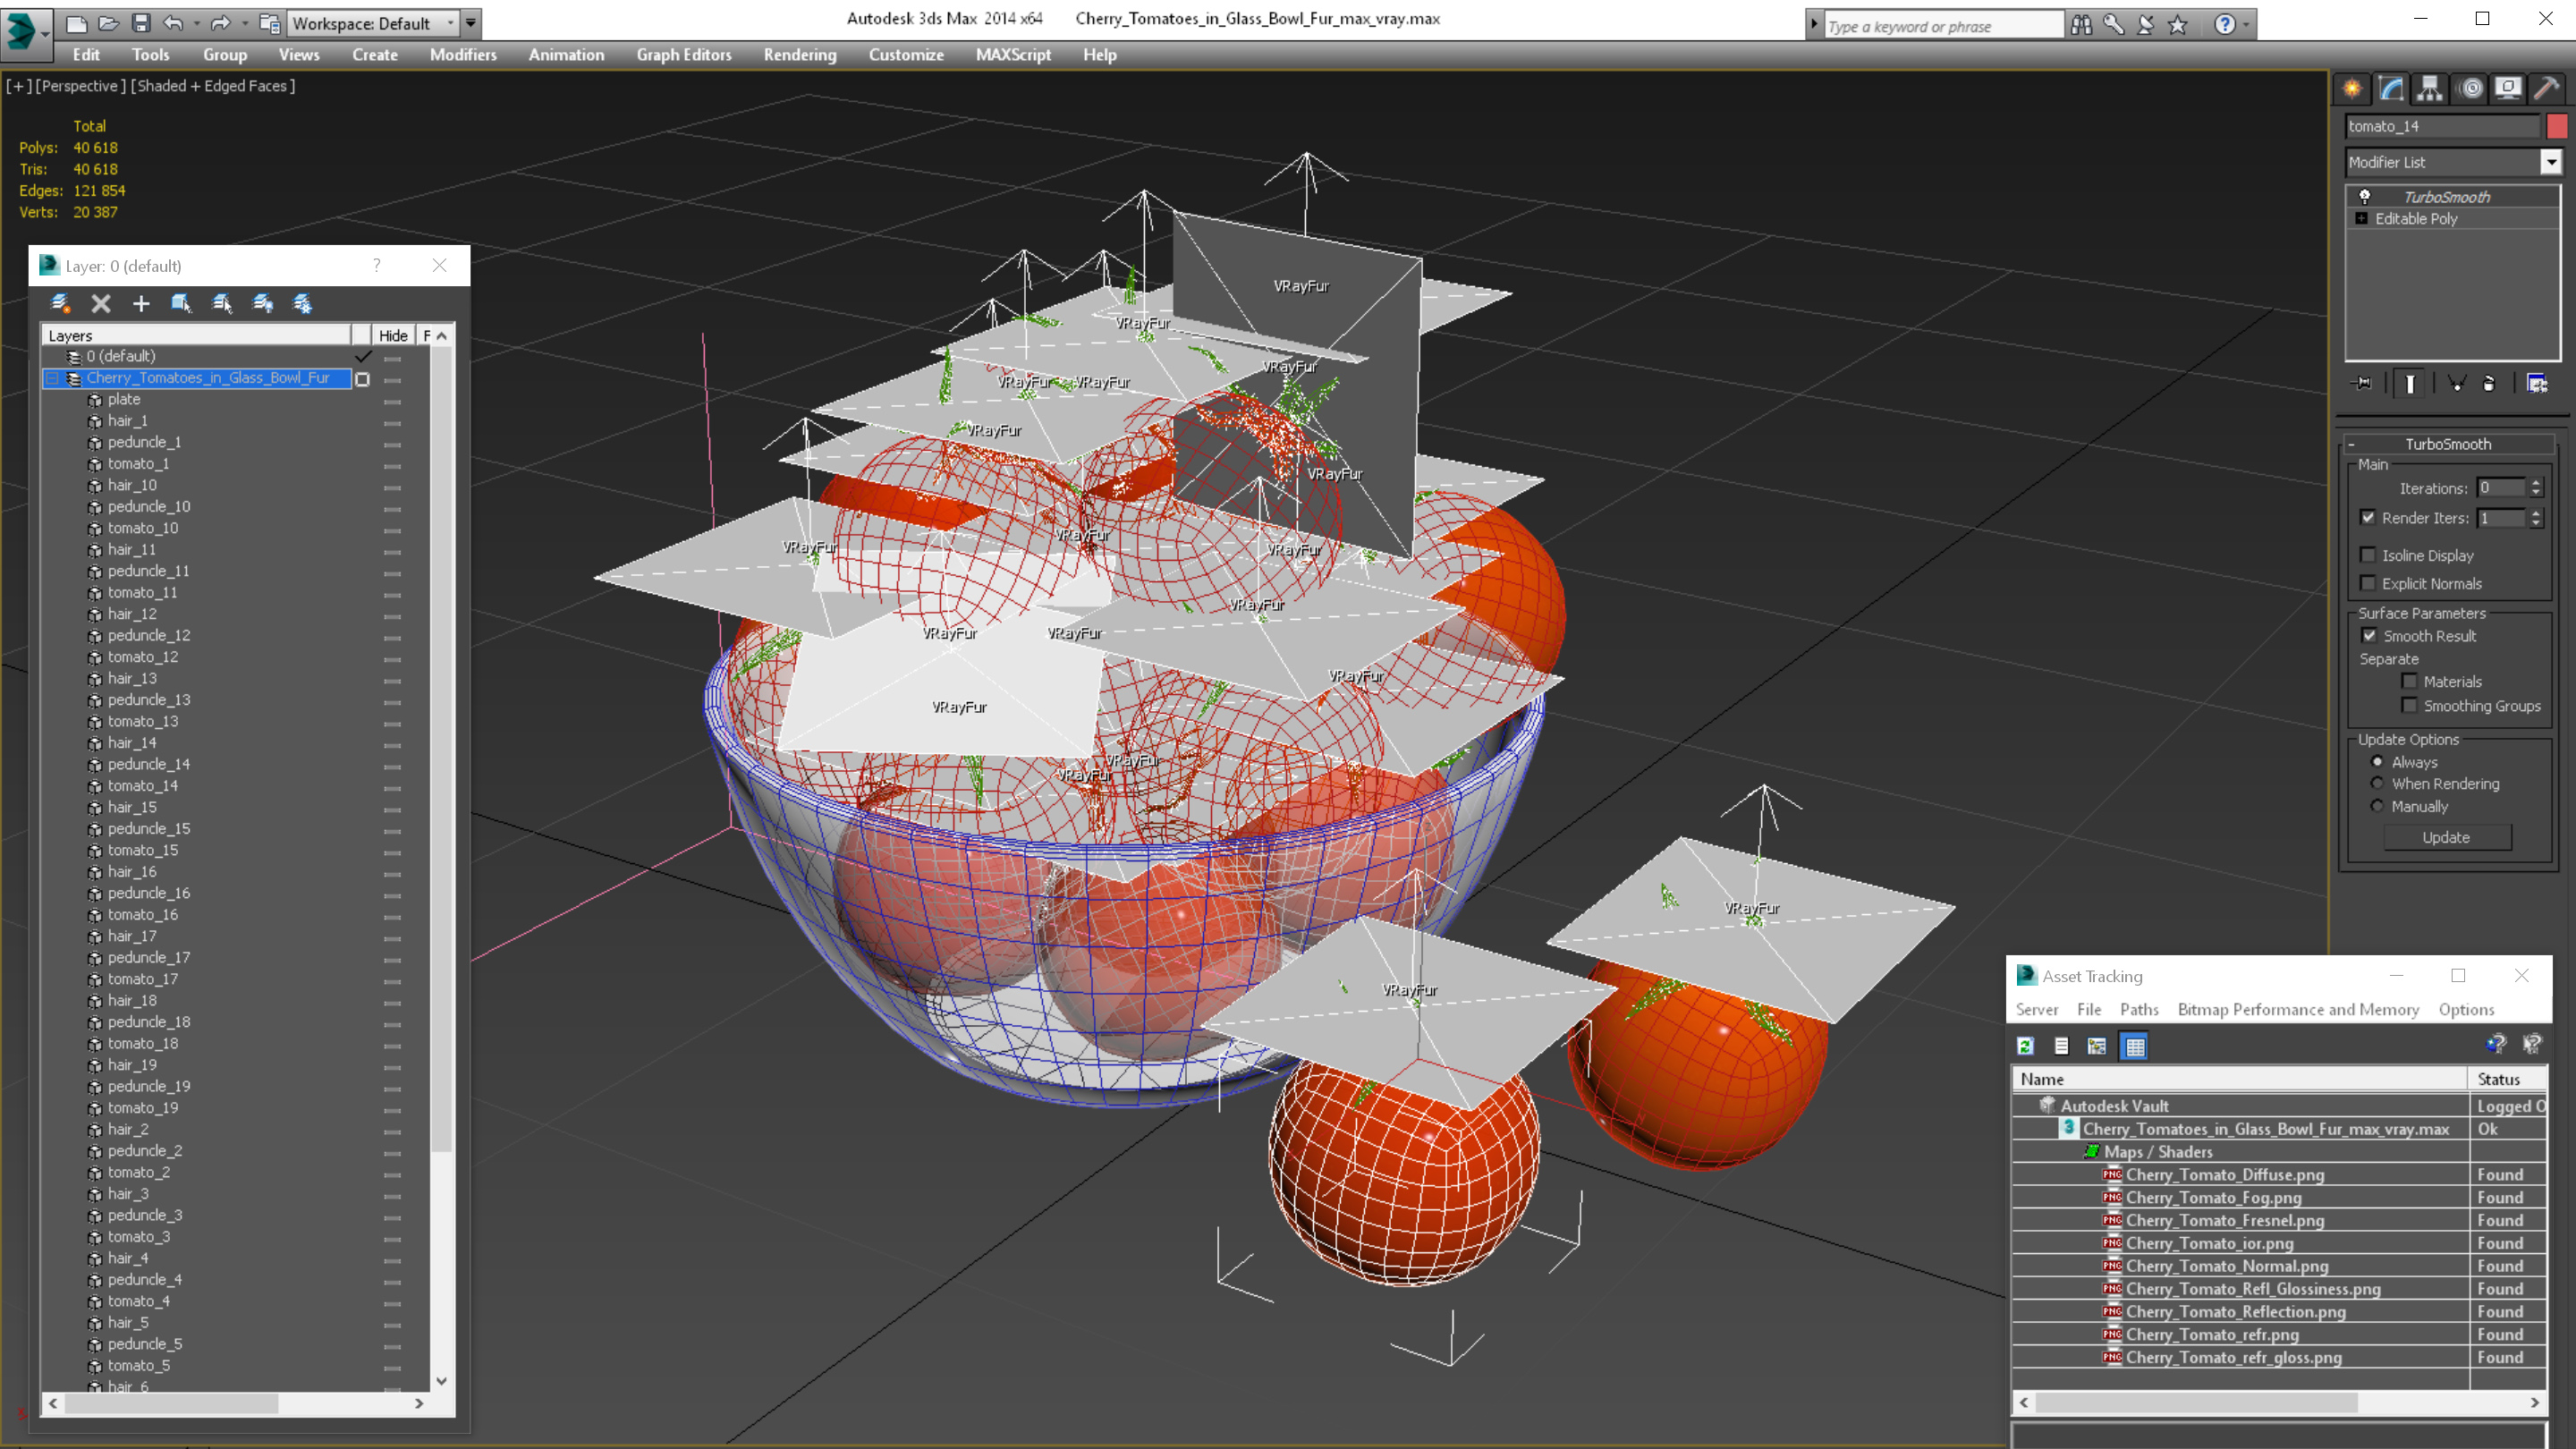Click the Hide column header in Layer dialog

[x=393, y=336]
